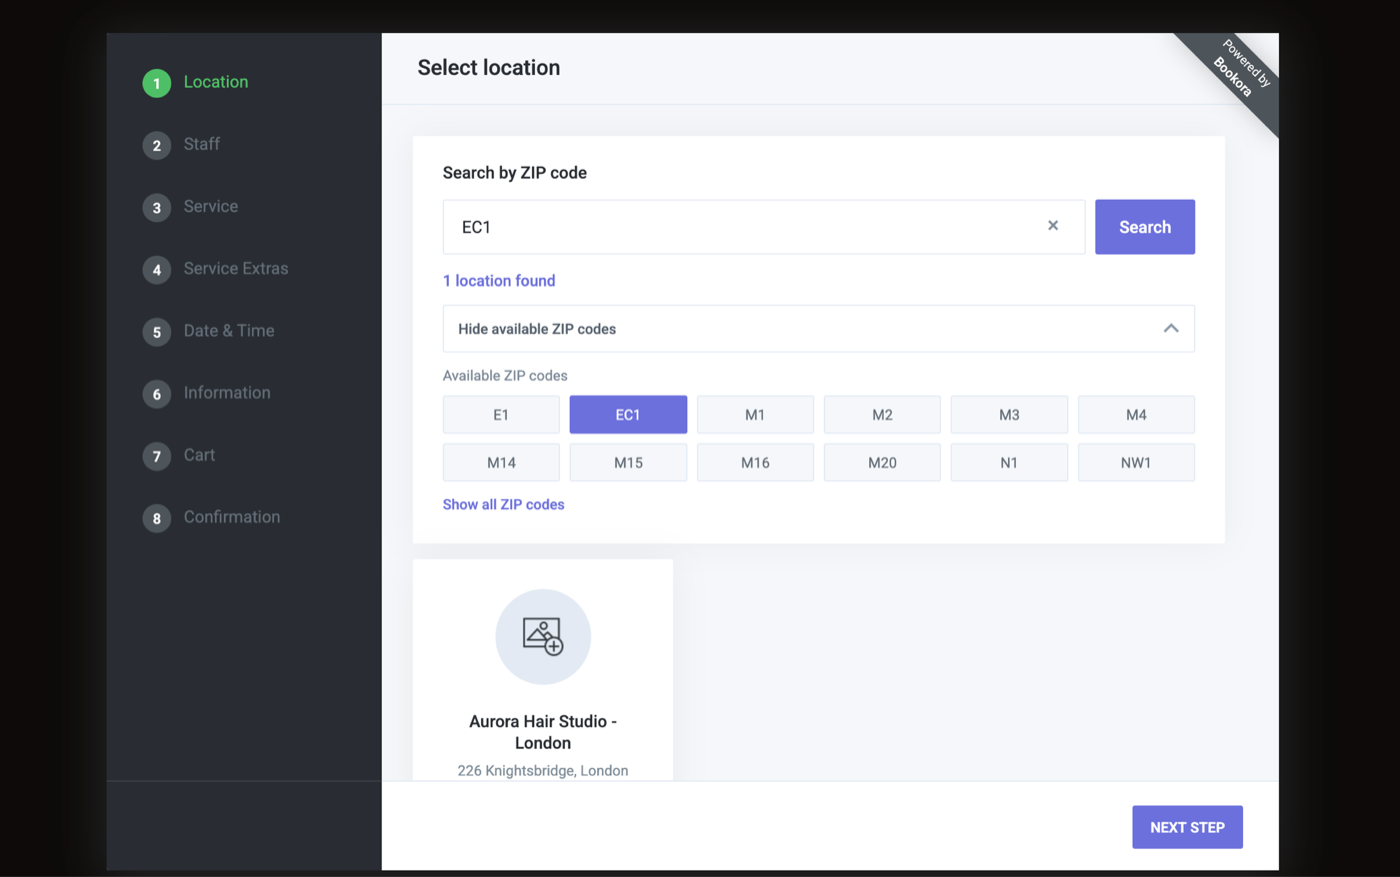Open the Date & Time step

(229, 331)
